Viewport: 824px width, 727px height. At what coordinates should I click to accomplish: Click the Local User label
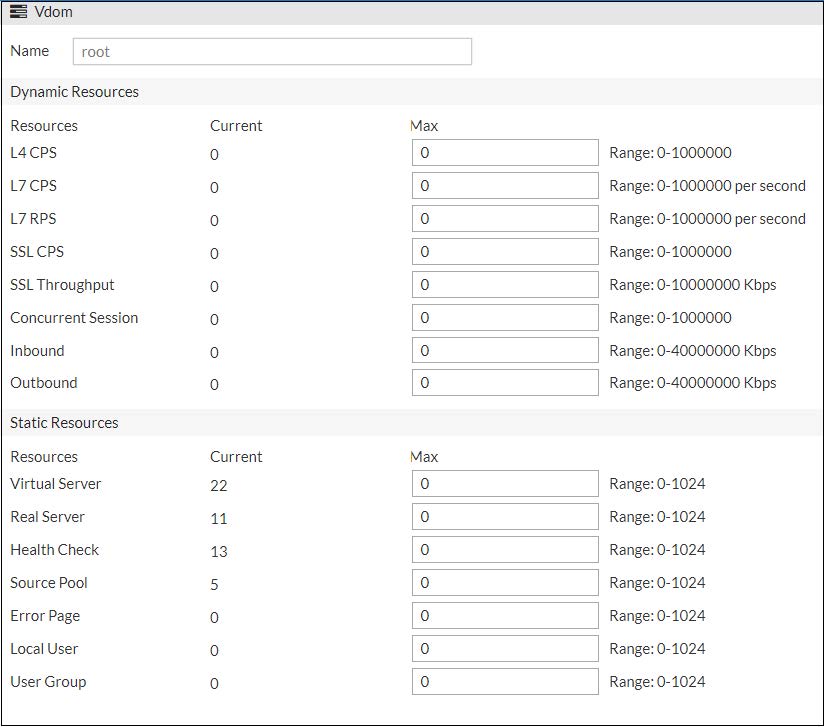[44, 649]
